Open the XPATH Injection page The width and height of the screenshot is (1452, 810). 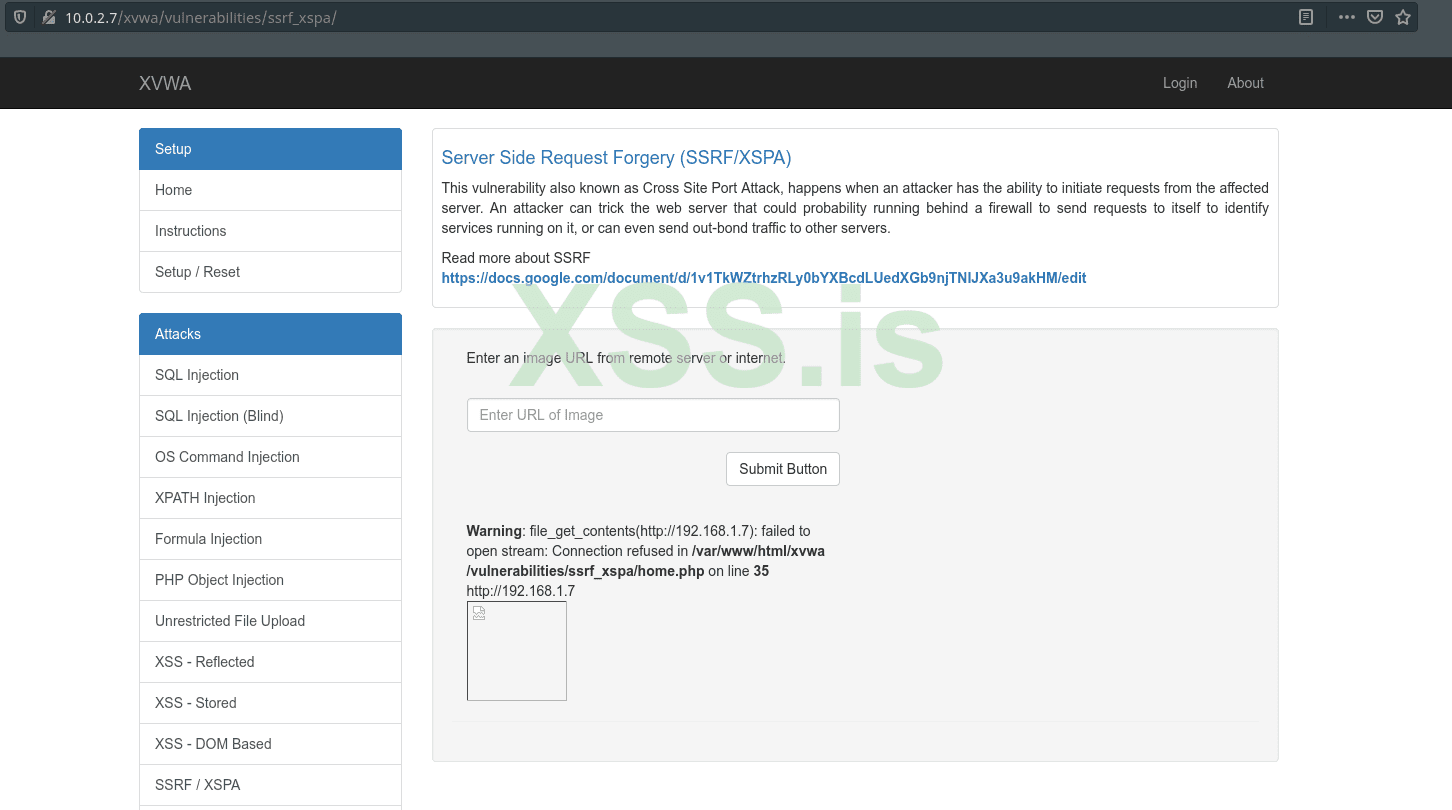click(x=270, y=498)
